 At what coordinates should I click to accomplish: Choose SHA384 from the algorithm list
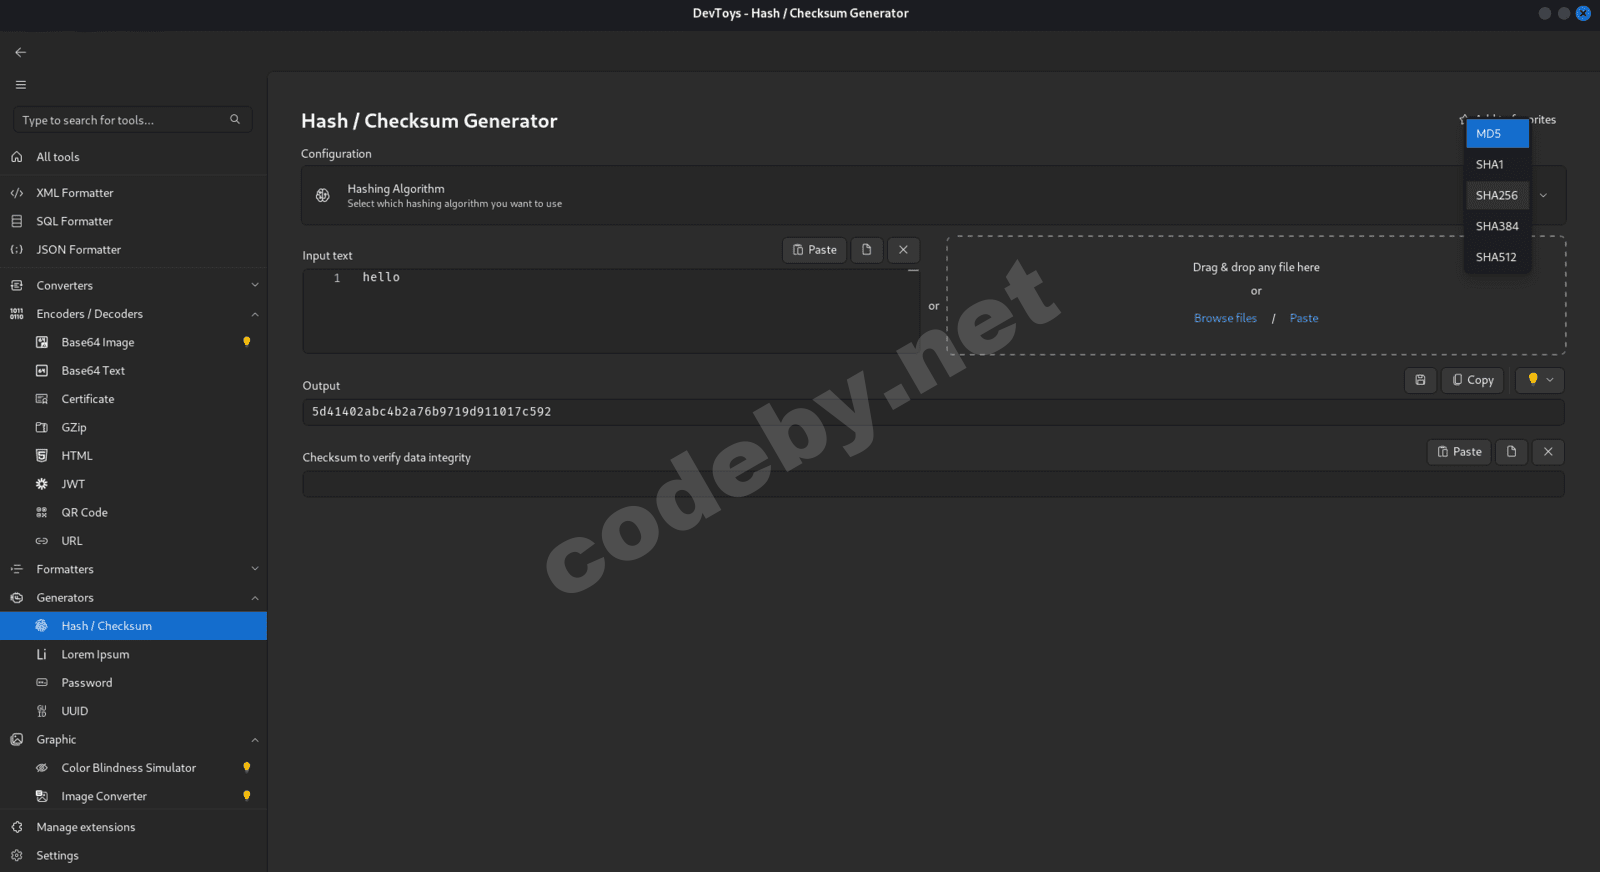[x=1497, y=227]
